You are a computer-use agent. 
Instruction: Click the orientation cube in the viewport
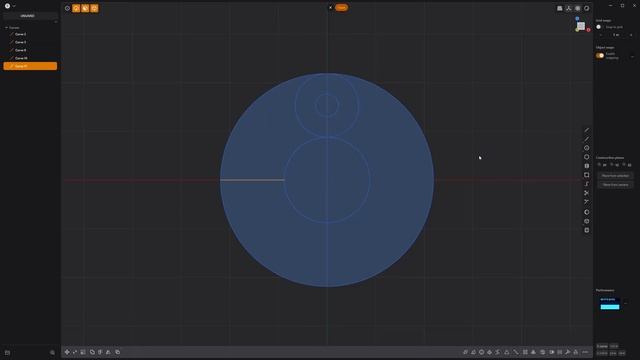tap(581, 26)
